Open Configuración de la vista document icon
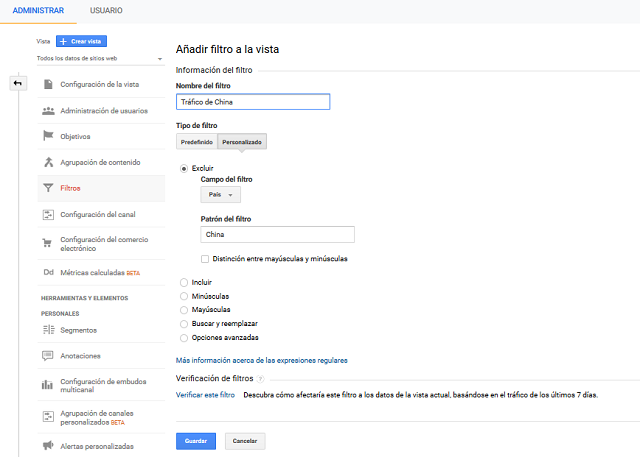Screen dimensions: 640x457 point(48,84)
